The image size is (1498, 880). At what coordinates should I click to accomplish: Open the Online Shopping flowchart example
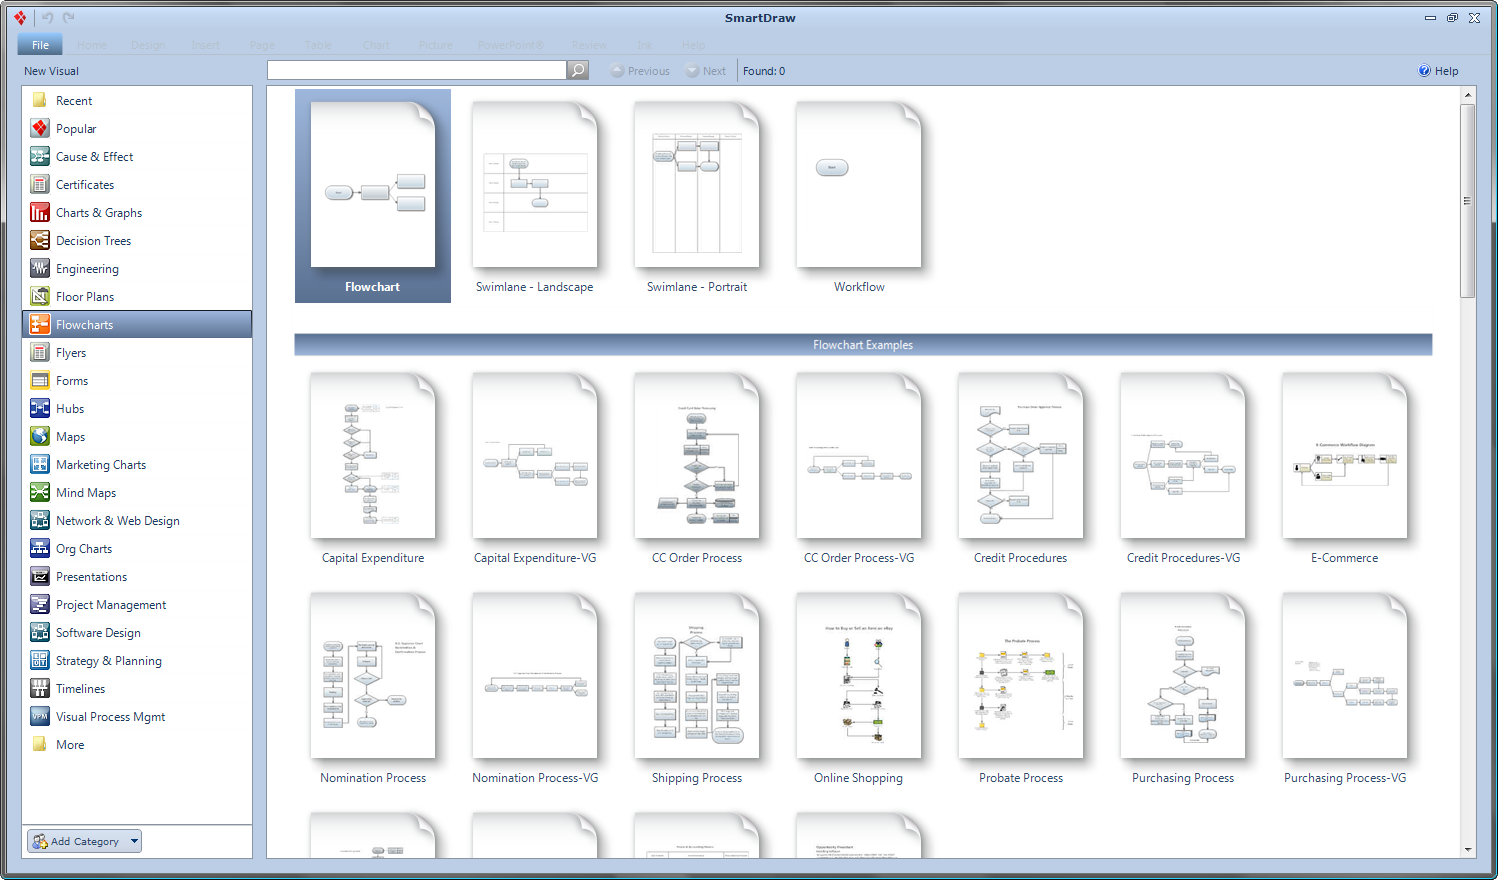coord(858,677)
